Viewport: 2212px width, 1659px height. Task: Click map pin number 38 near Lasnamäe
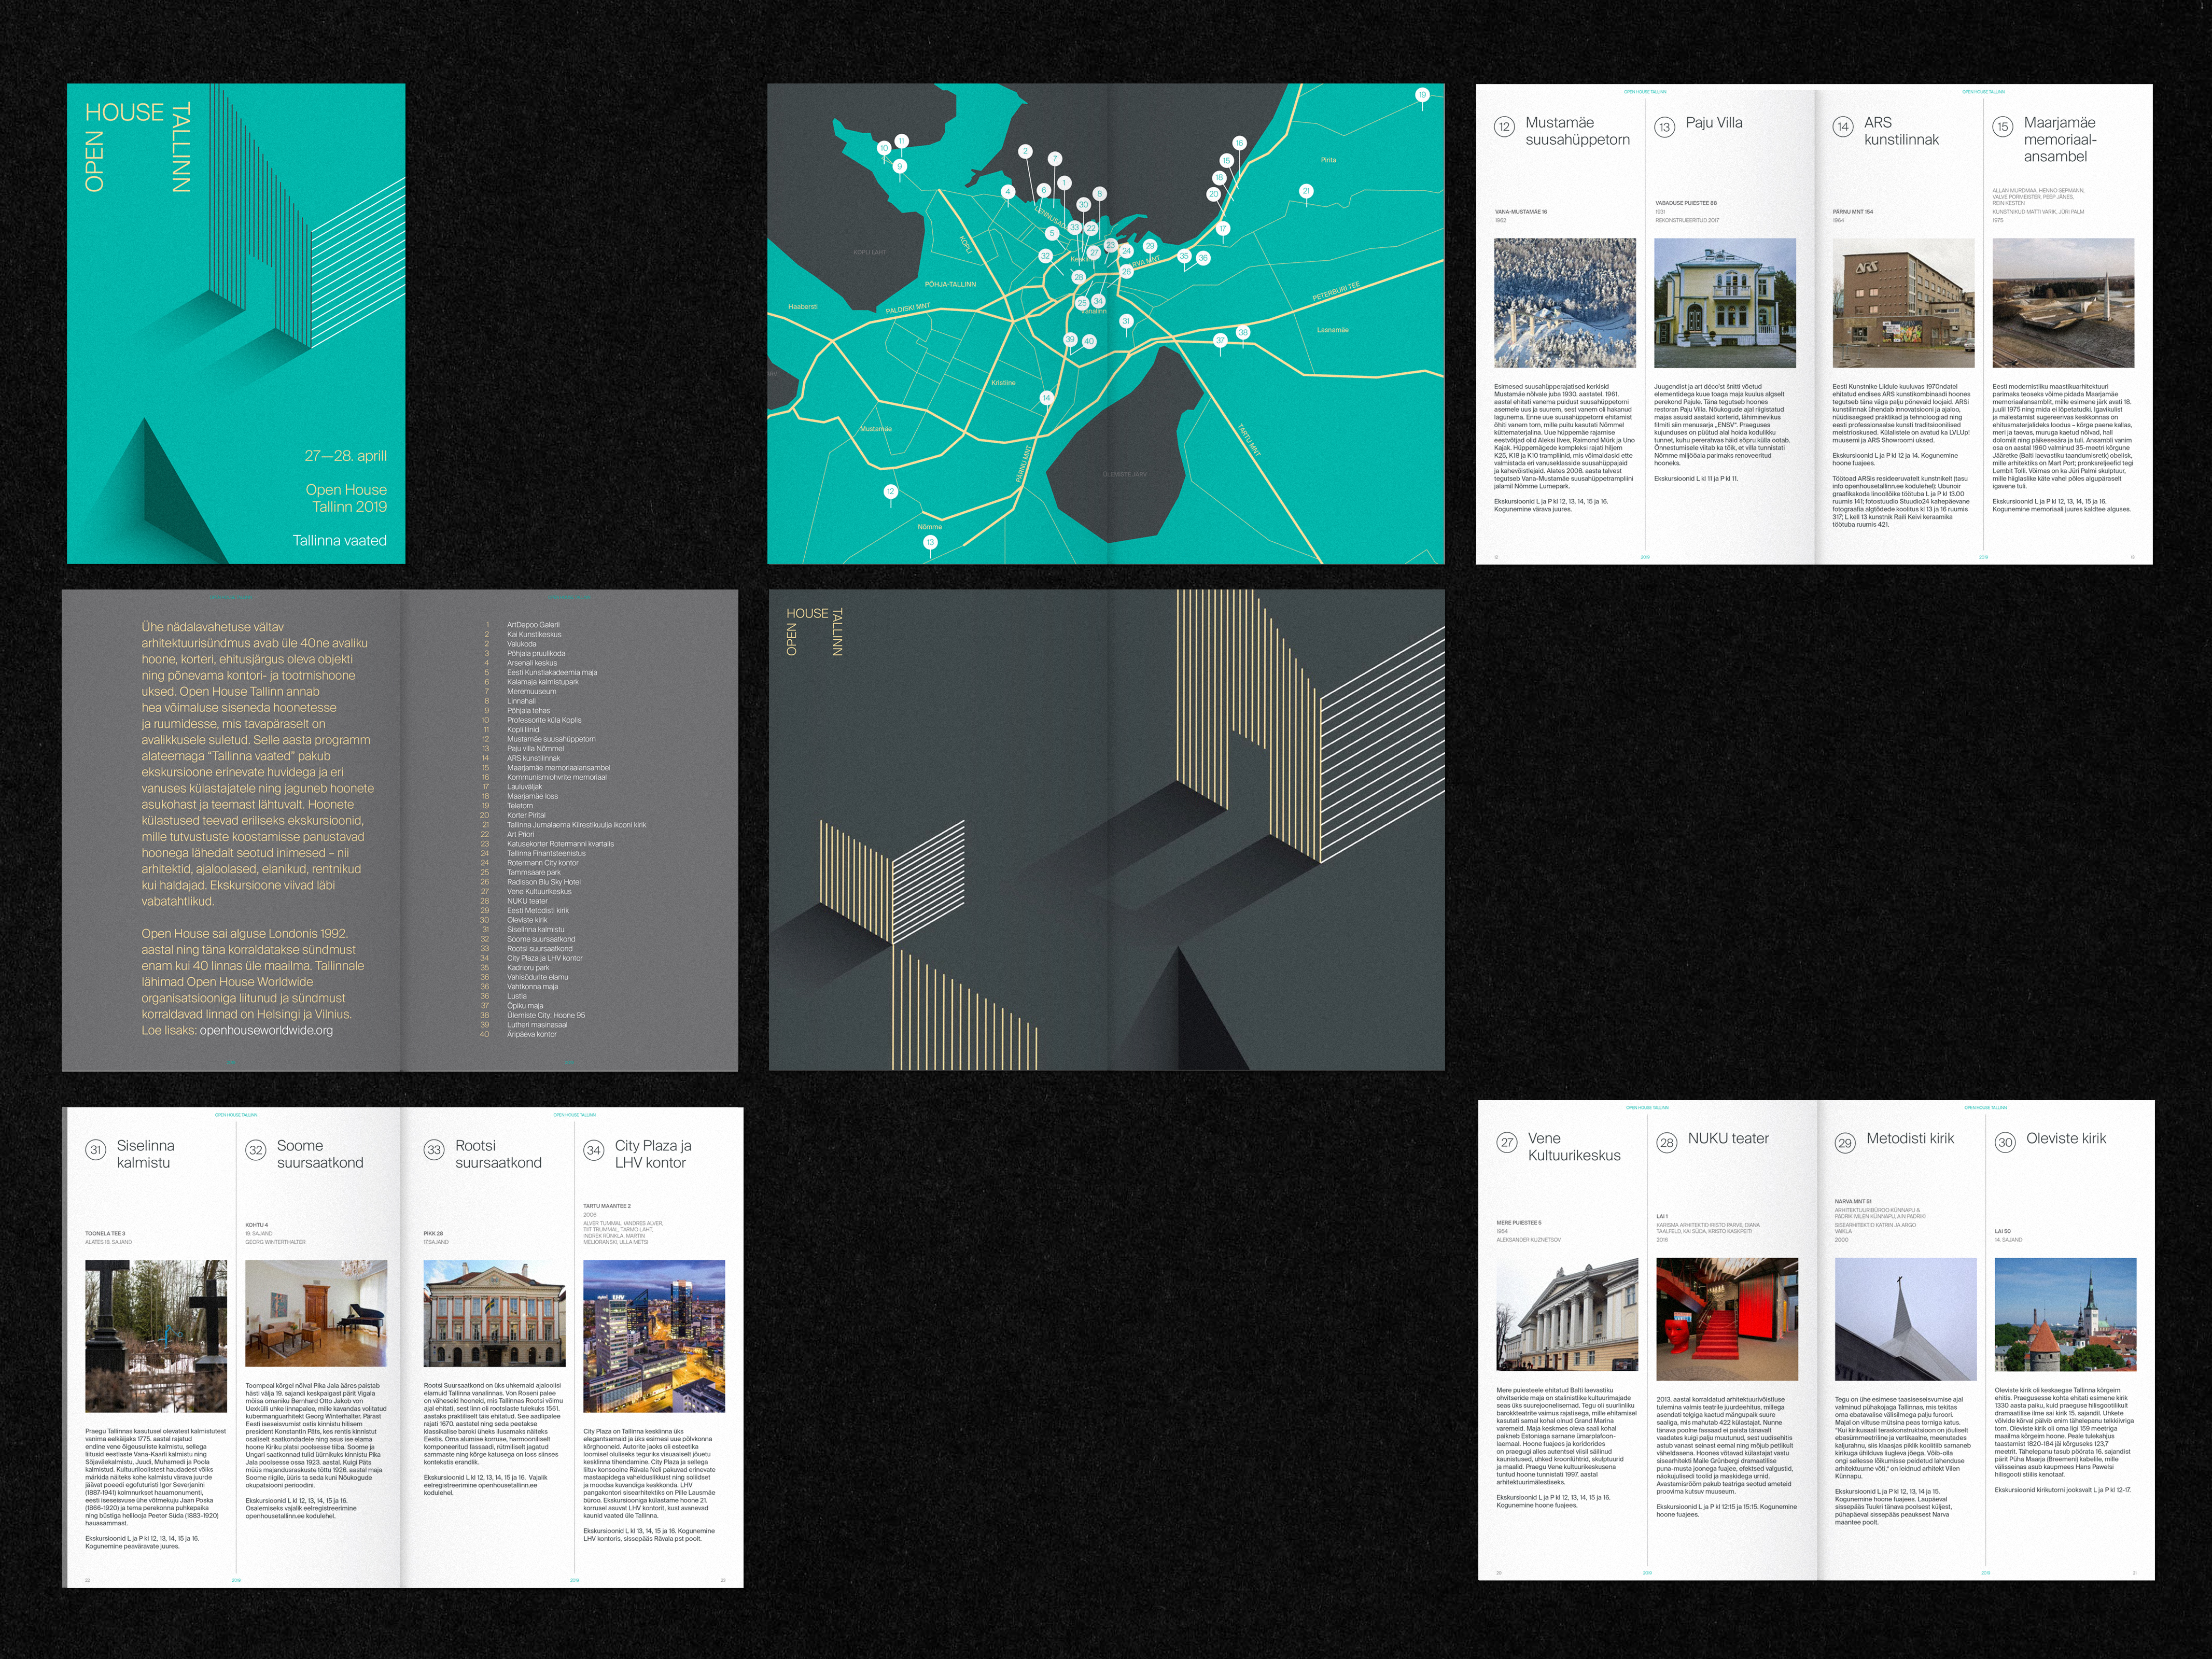[x=1243, y=332]
